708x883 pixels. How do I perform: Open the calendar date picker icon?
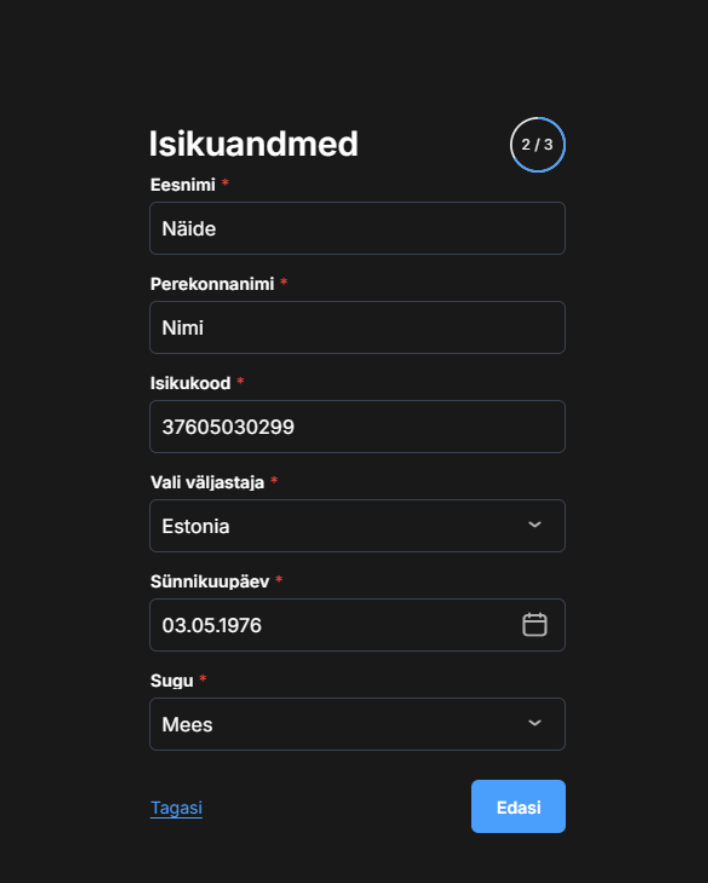(x=535, y=625)
